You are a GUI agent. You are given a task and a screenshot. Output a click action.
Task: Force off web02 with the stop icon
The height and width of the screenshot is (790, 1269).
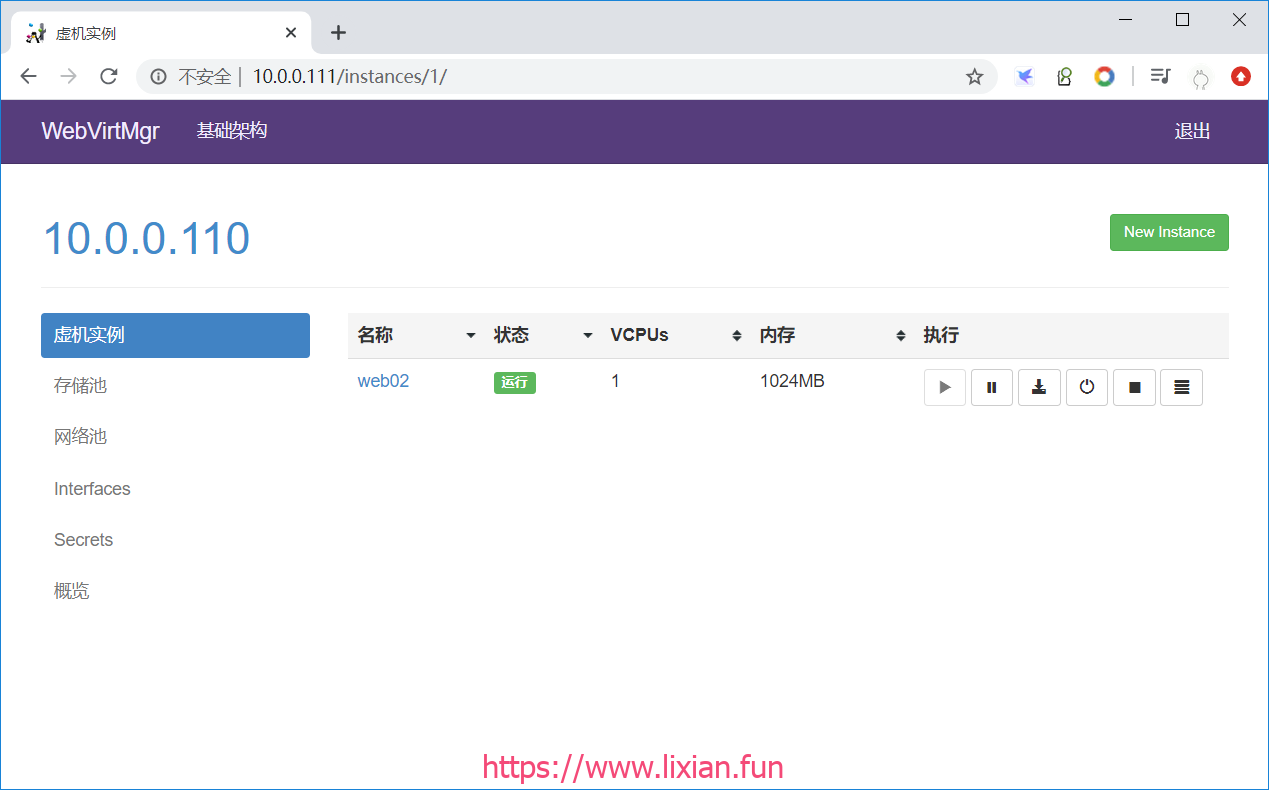pyautogui.click(x=1134, y=387)
